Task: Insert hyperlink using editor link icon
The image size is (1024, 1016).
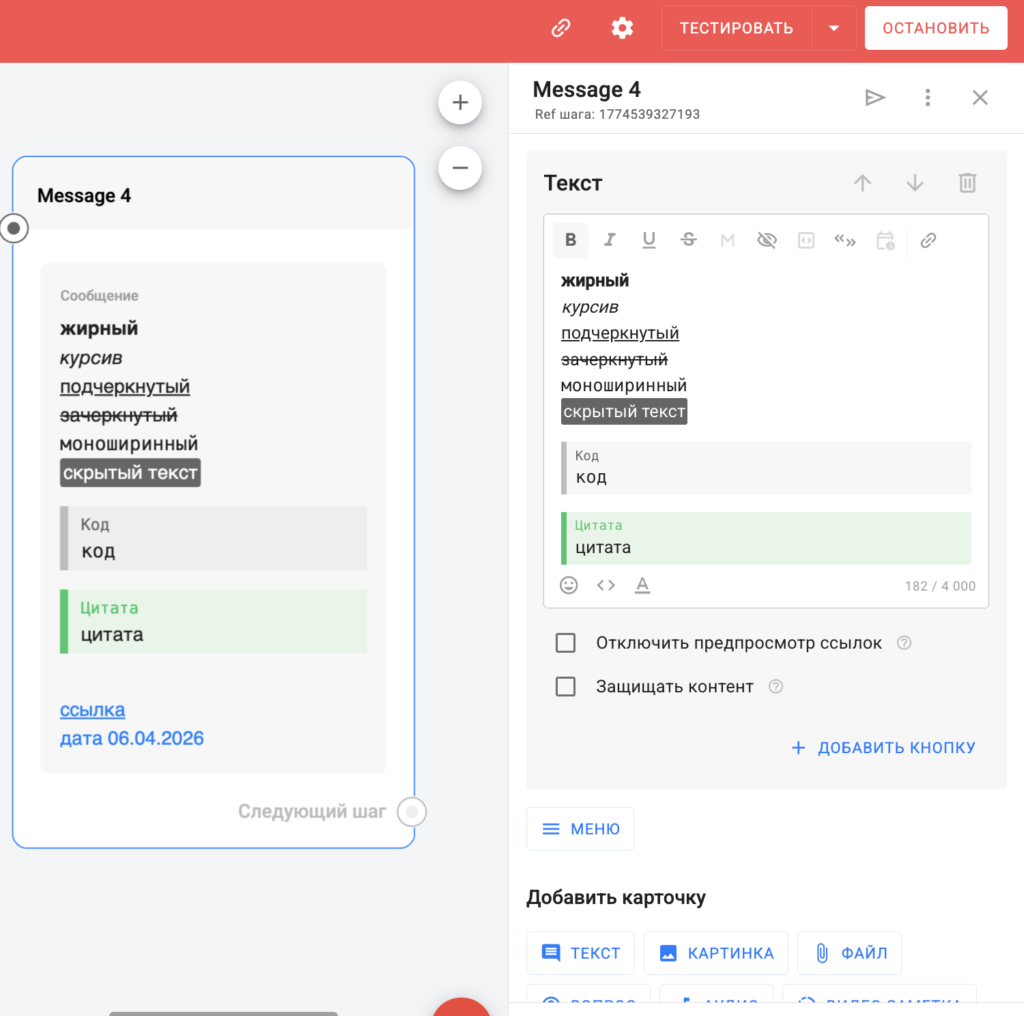Action: point(928,240)
